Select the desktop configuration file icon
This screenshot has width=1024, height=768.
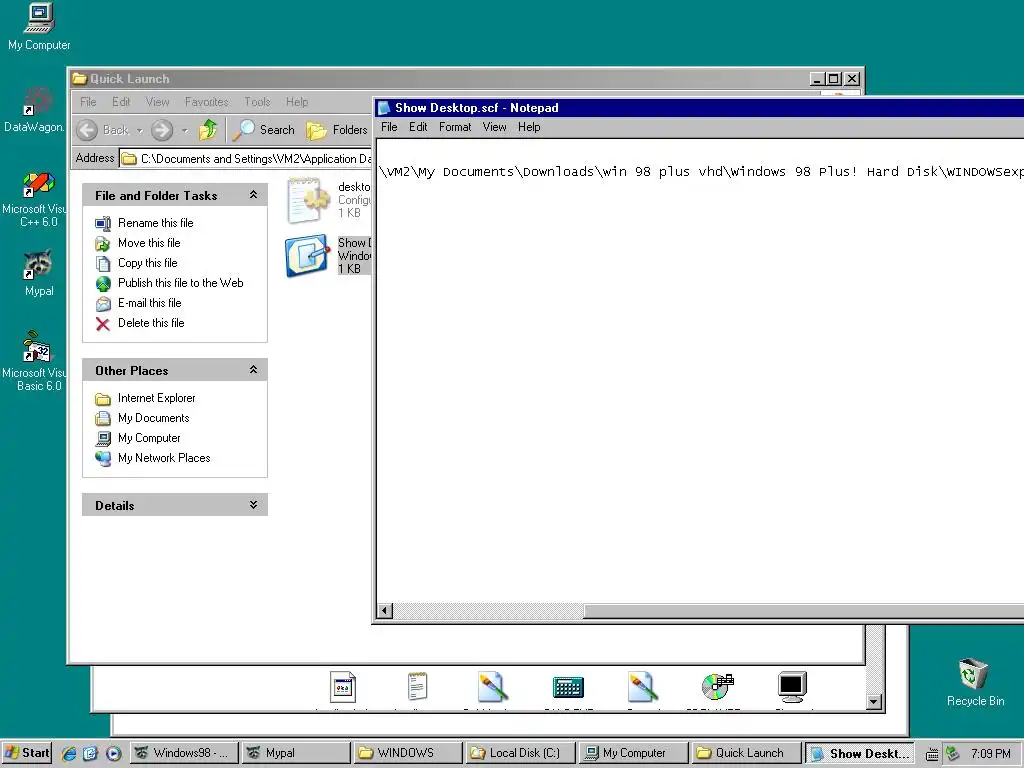click(x=308, y=200)
